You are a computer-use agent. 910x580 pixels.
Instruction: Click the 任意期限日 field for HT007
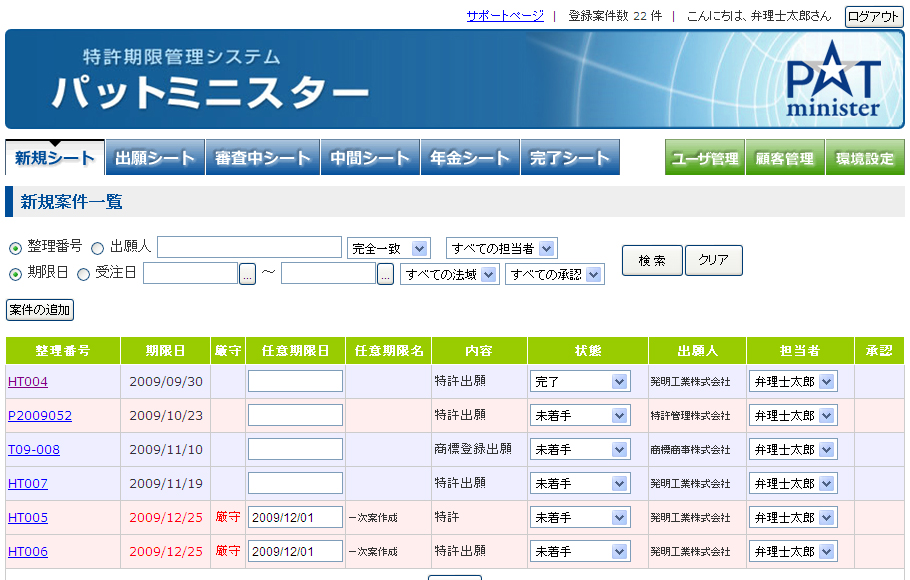point(295,483)
